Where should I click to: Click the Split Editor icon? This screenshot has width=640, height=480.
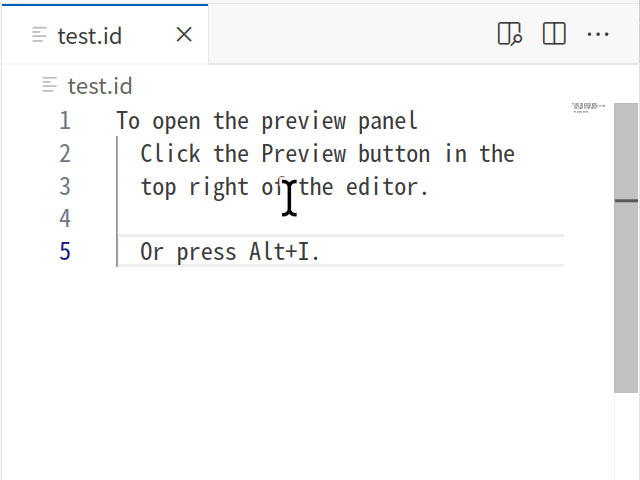[x=554, y=34]
